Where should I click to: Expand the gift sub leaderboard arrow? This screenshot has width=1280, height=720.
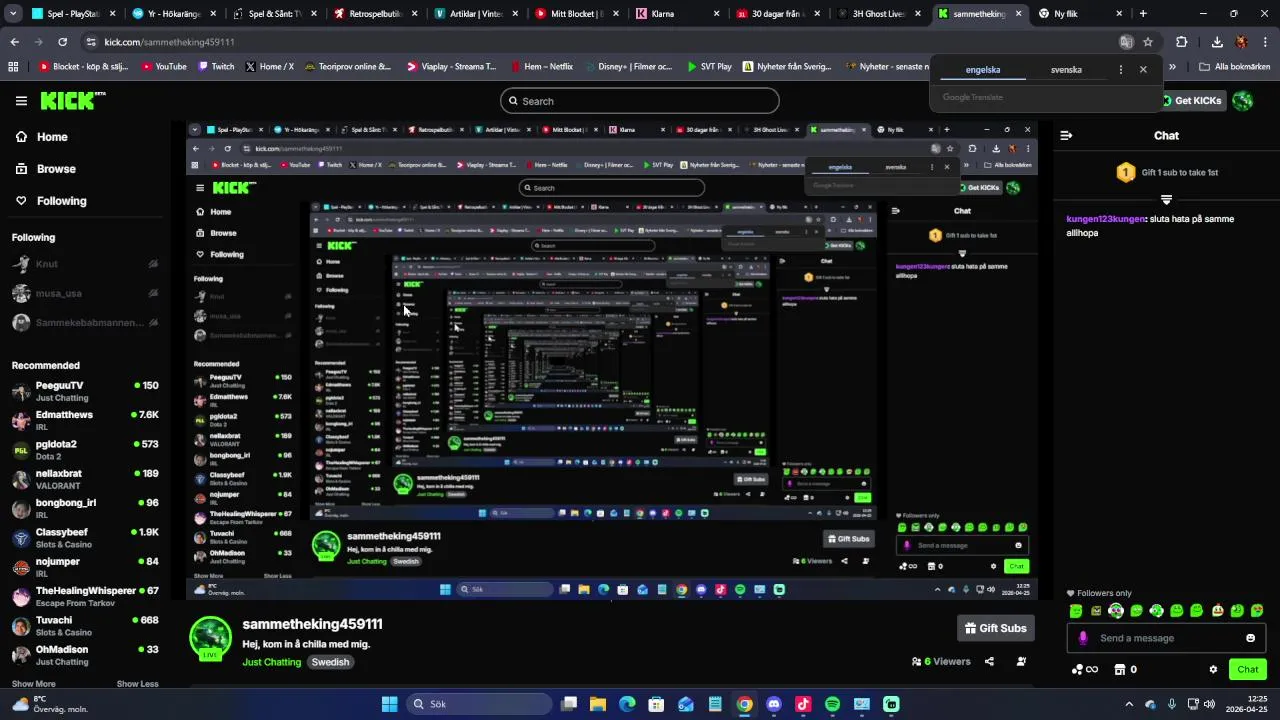point(1166,200)
